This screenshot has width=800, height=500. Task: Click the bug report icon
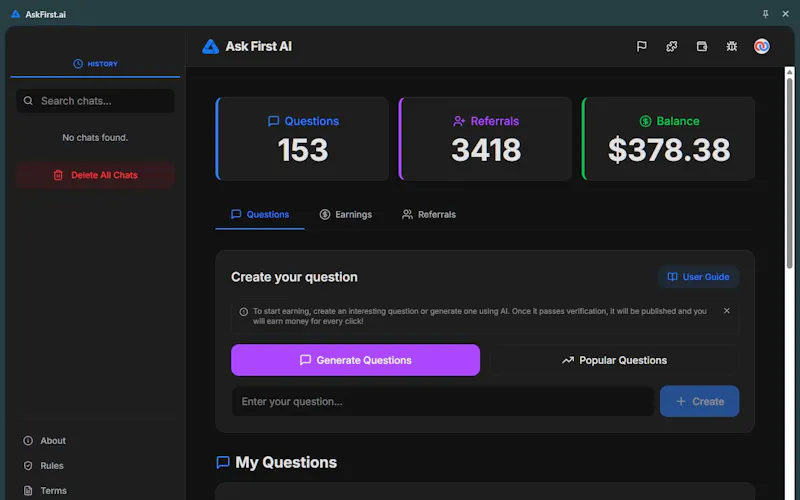732,46
